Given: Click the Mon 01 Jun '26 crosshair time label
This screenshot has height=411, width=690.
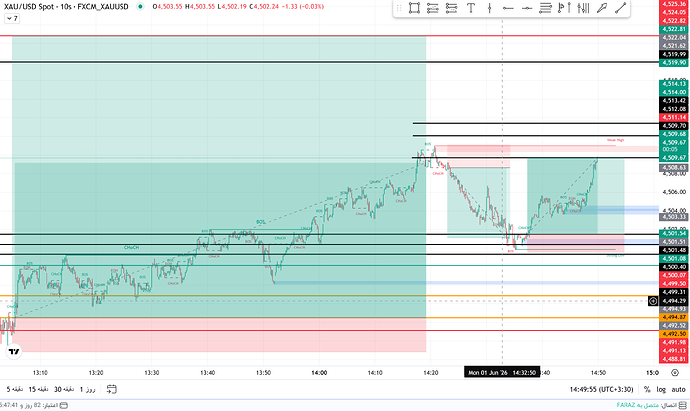Looking at the screenshot, I should [502, 373].
